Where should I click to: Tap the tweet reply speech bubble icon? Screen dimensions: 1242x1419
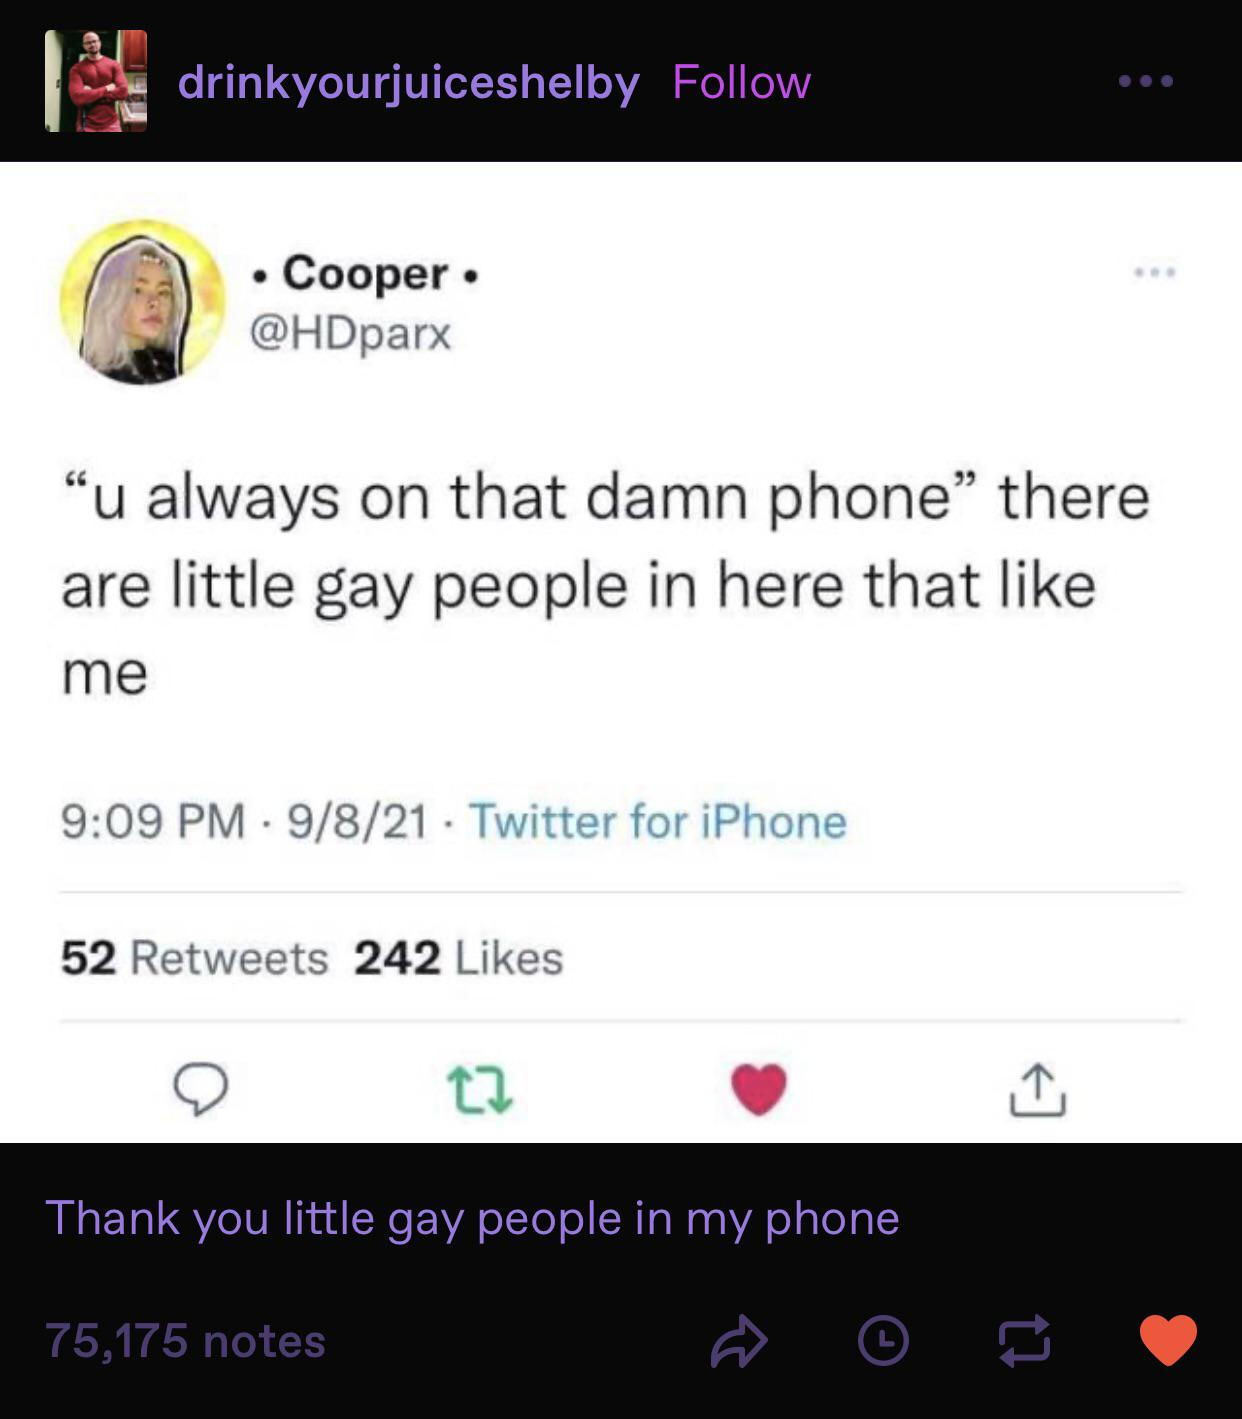coord(200,1090)
